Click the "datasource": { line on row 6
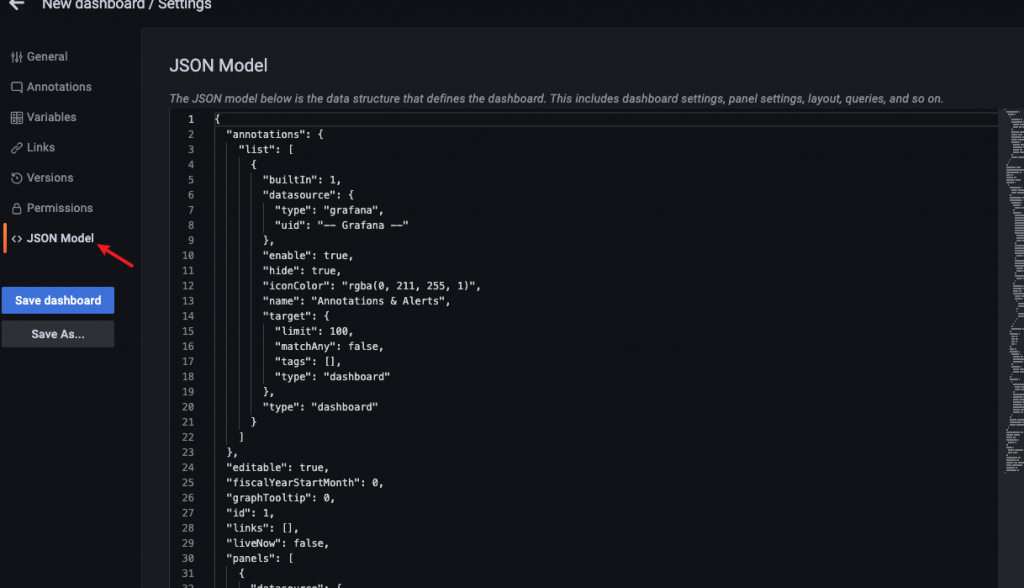 click(308, 195)
